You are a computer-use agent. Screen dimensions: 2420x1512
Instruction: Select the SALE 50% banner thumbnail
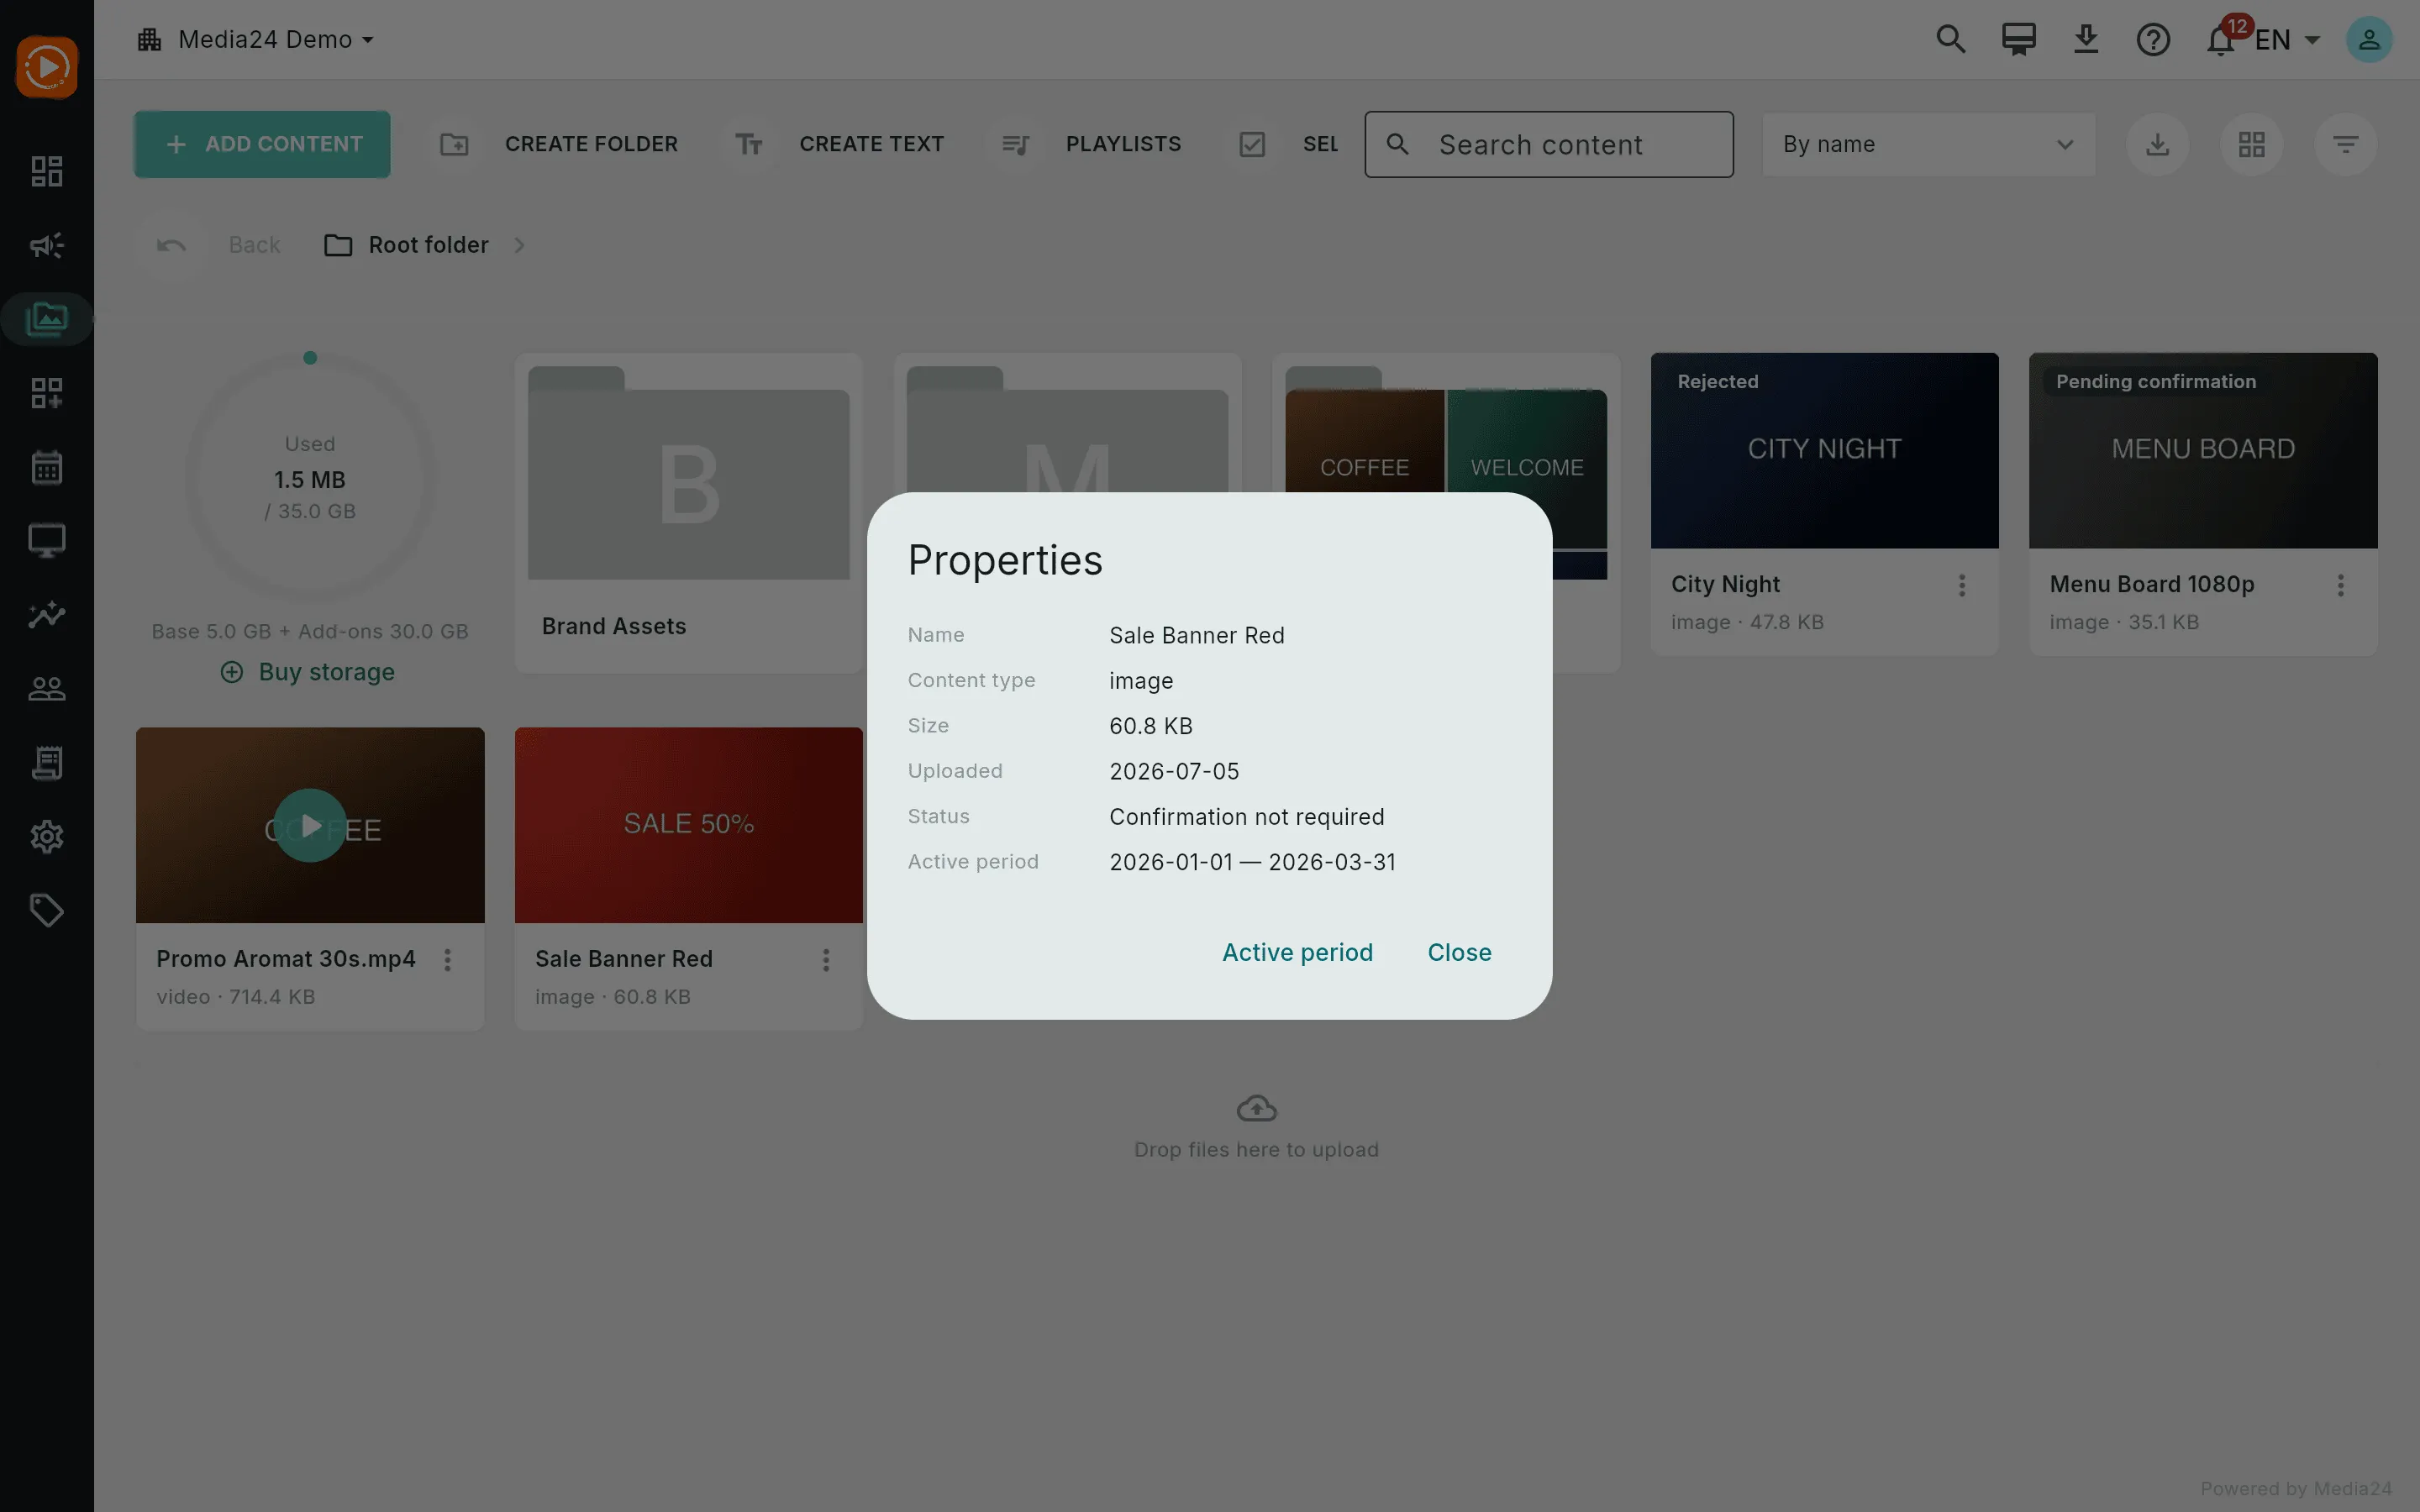pos(688,825)
